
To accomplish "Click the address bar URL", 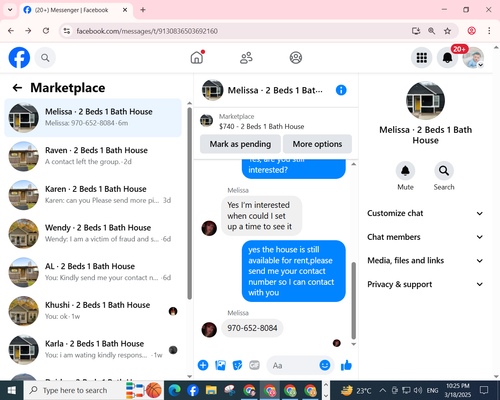I will [x=147, y=31].
